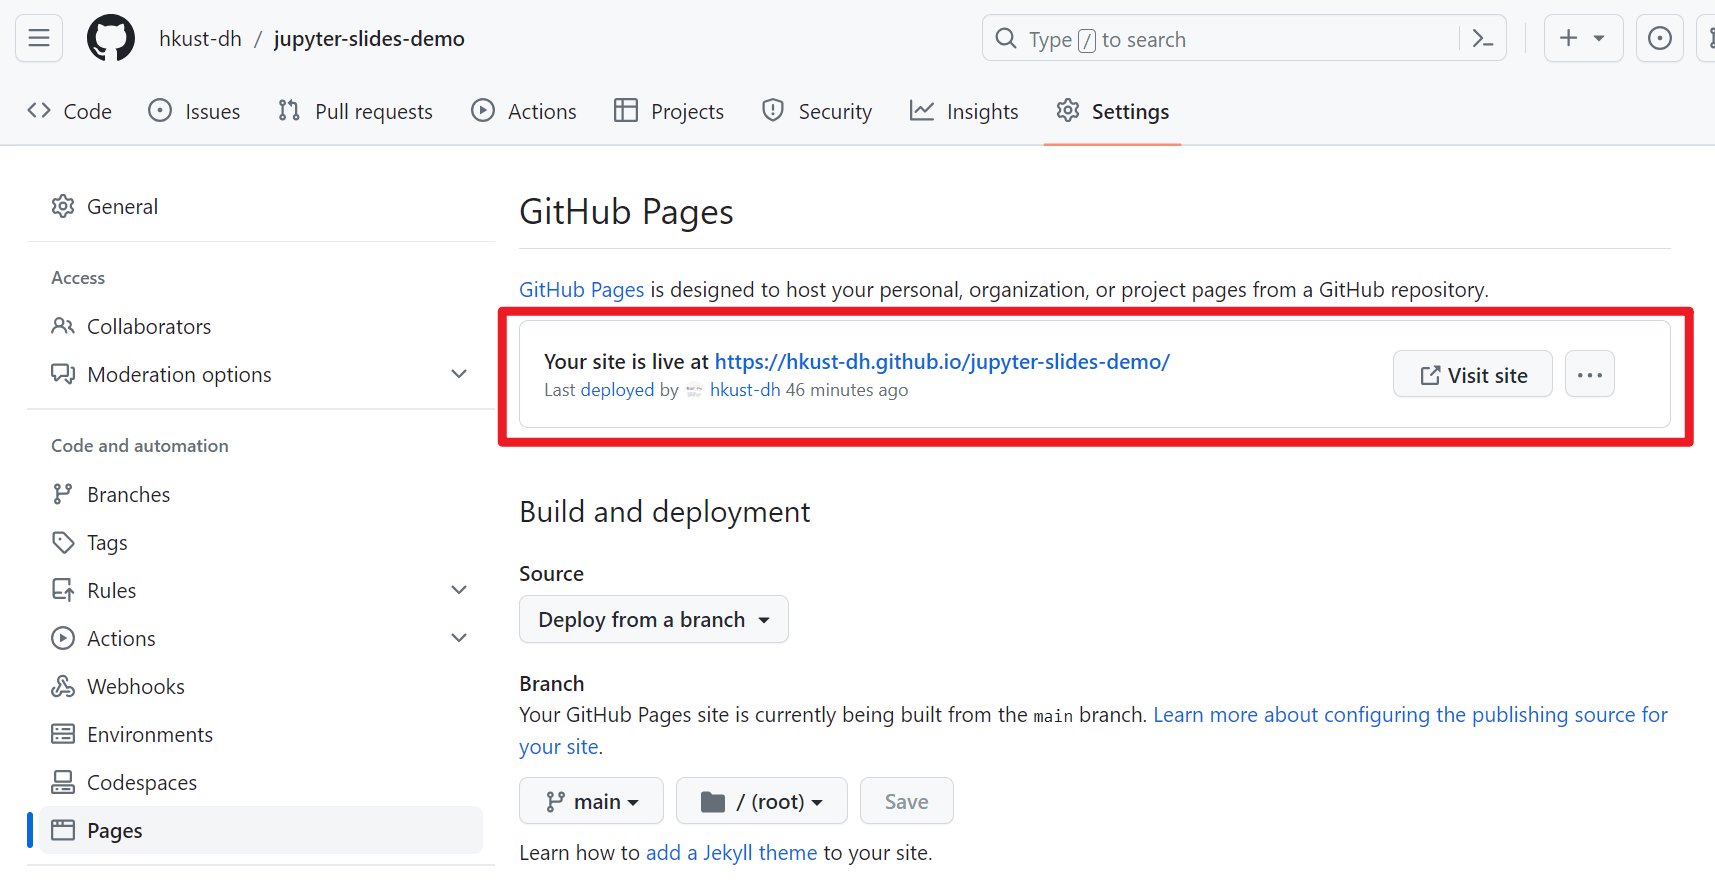Click the Visit site button
Image resolution: width=1715 pixels, height=882 pixels.
click(1473, 374)
